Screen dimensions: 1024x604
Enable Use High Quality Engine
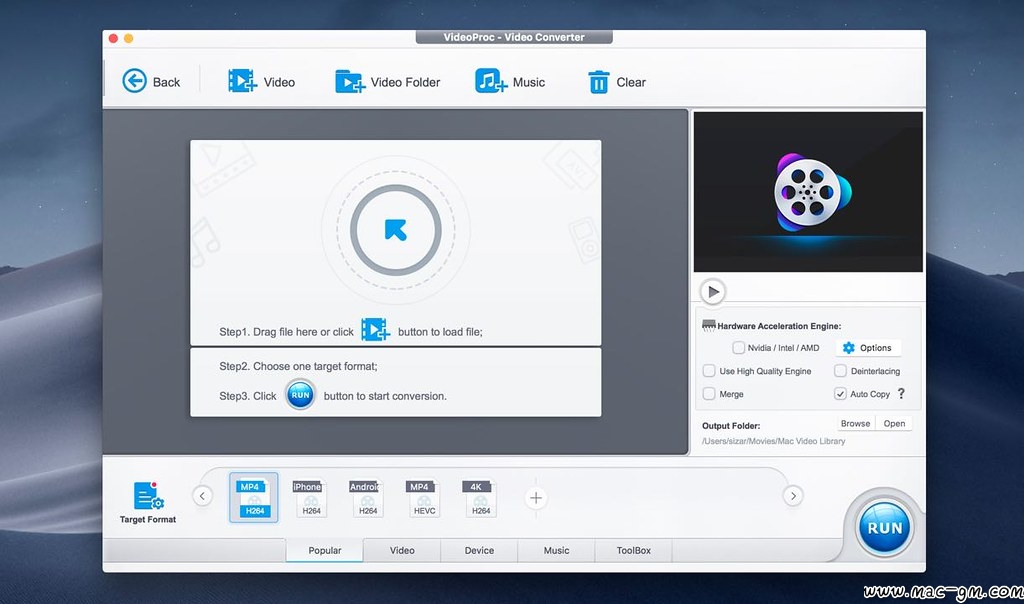709,371
